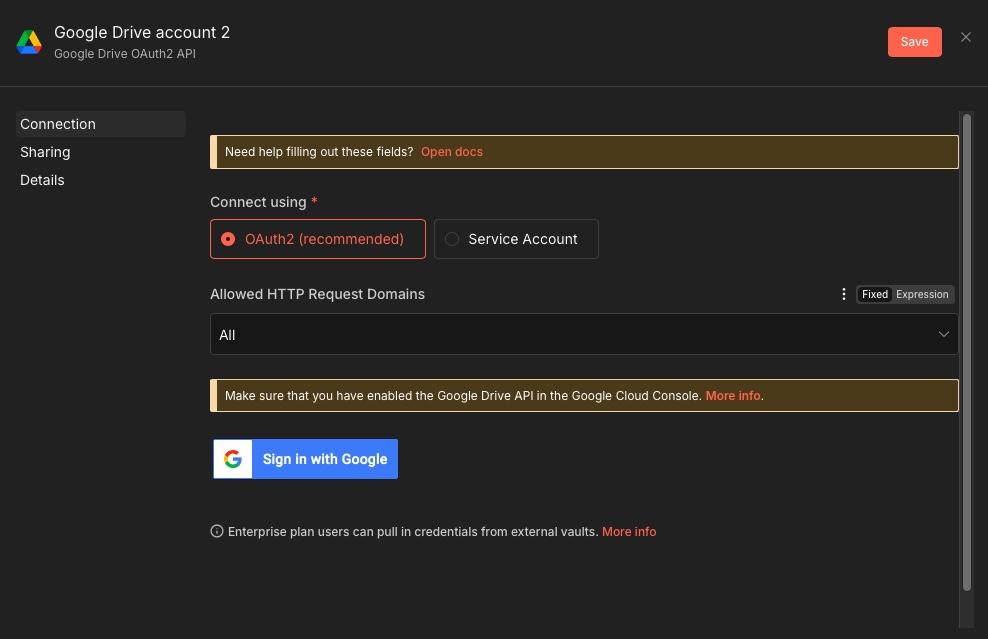Click the Google G logo icon
Image resolution: width=988 pixels, height=639 pixels.
[x=233, y=459]
